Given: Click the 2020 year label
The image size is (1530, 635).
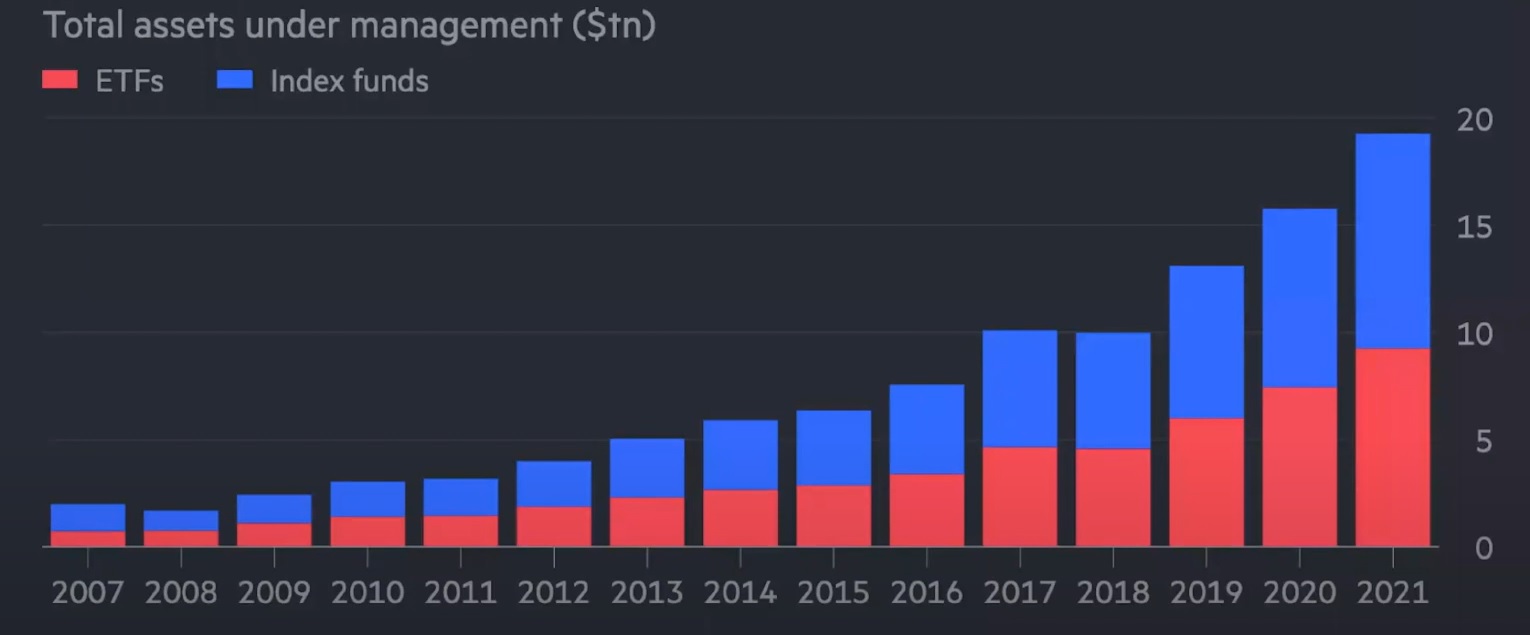Looking at the screenshot, I should [x=1300, y=593].
